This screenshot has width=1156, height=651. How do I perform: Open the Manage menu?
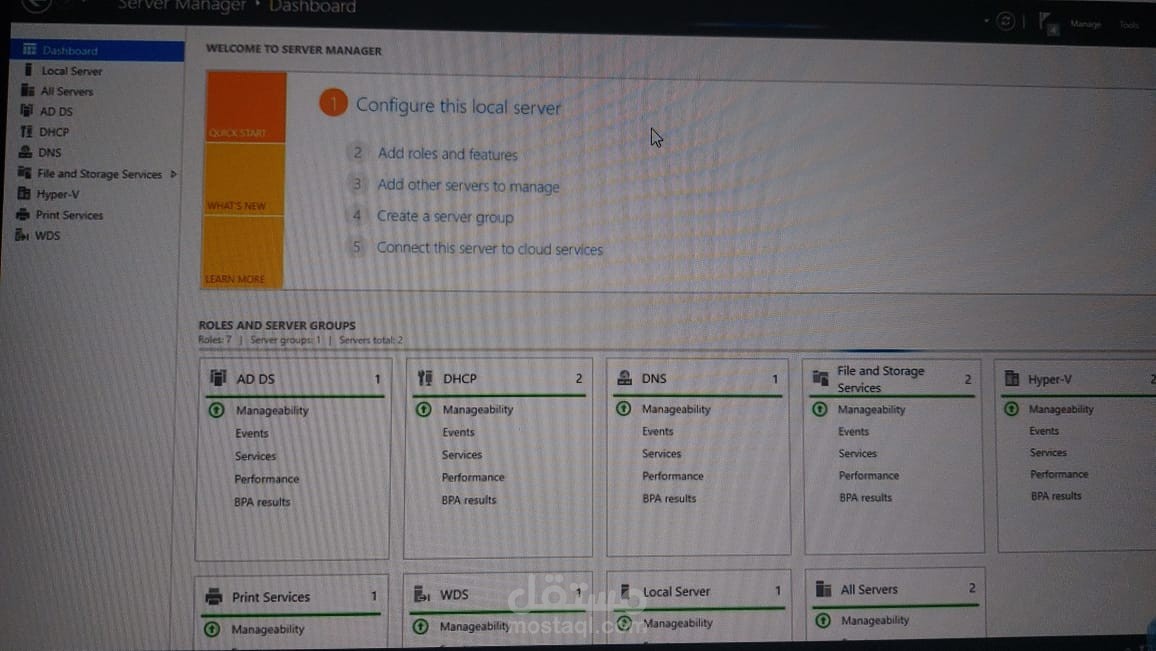(1085, 24)
